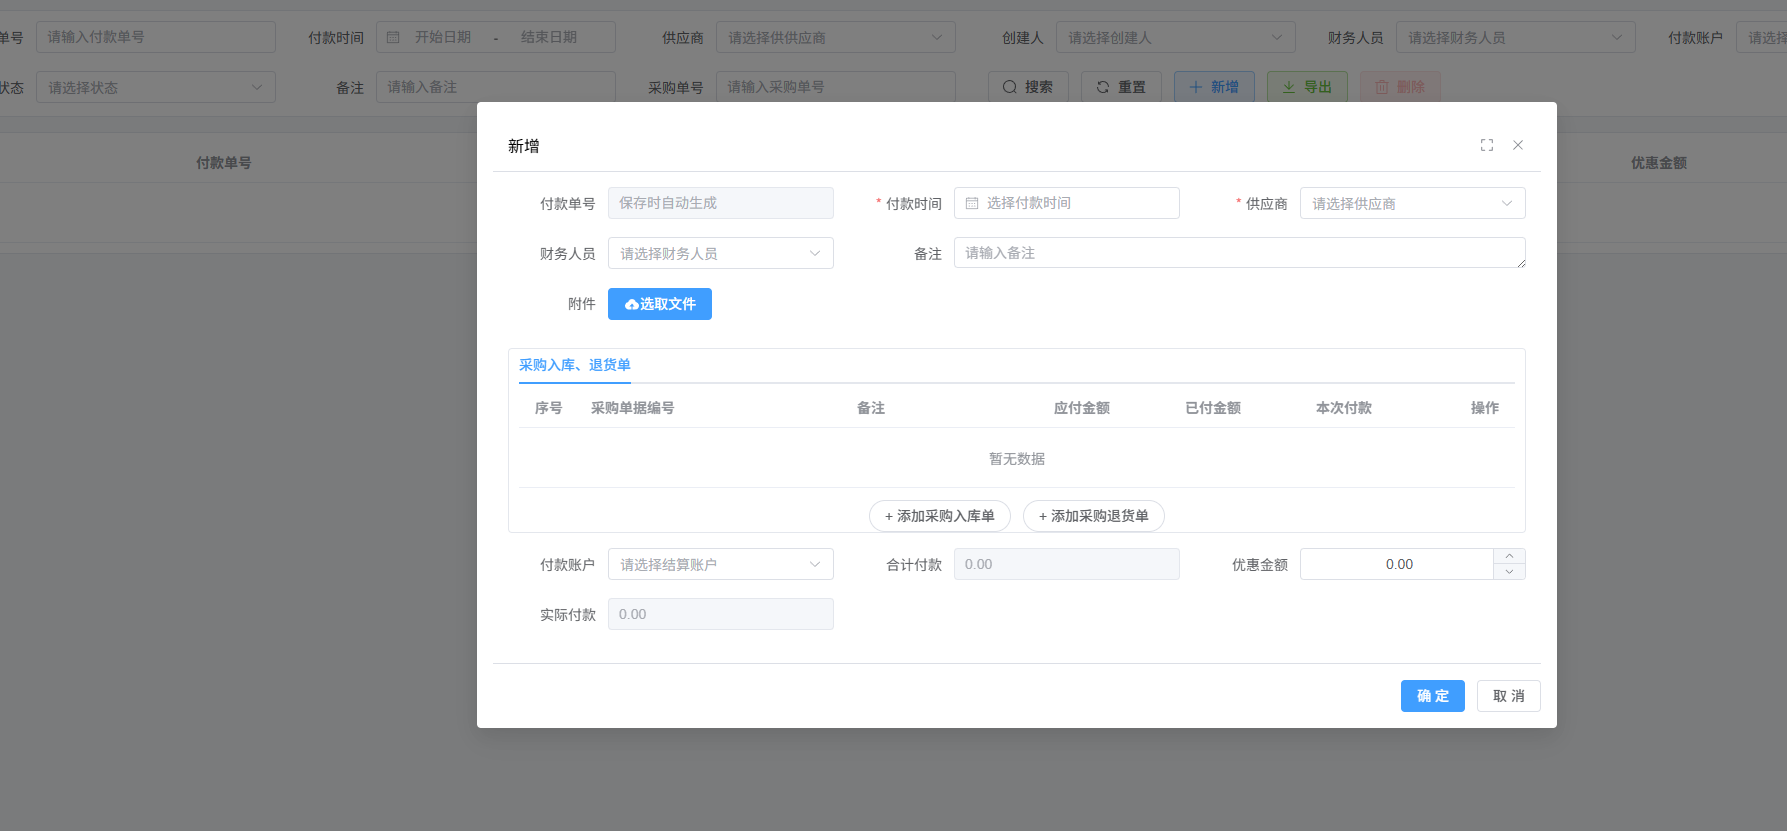Click 选取文件 upload button
The width and height of the screenshot is (1787, 831).
point(660,304)
